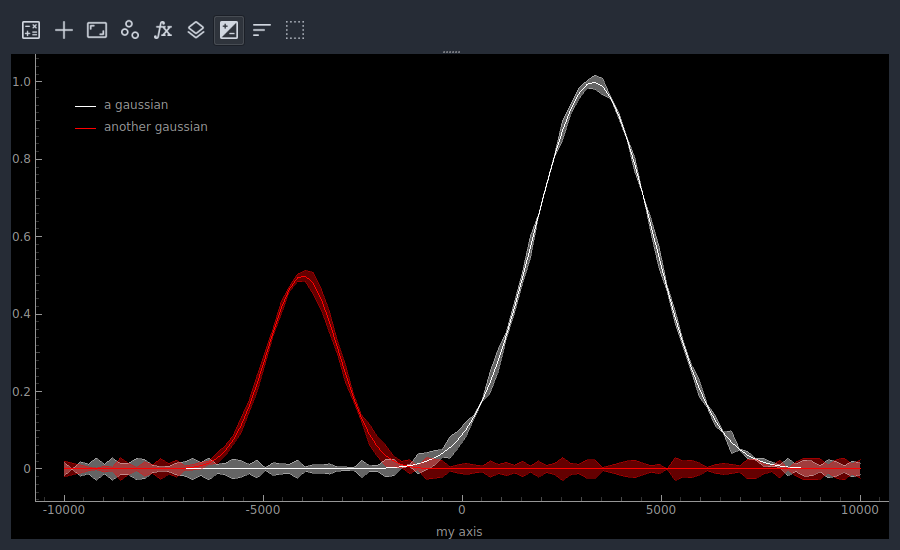Image resolution: width=900 pixels, height=550 pixels.
Task: Click the left-aligned sort lines icon
Action: point(262,30)
